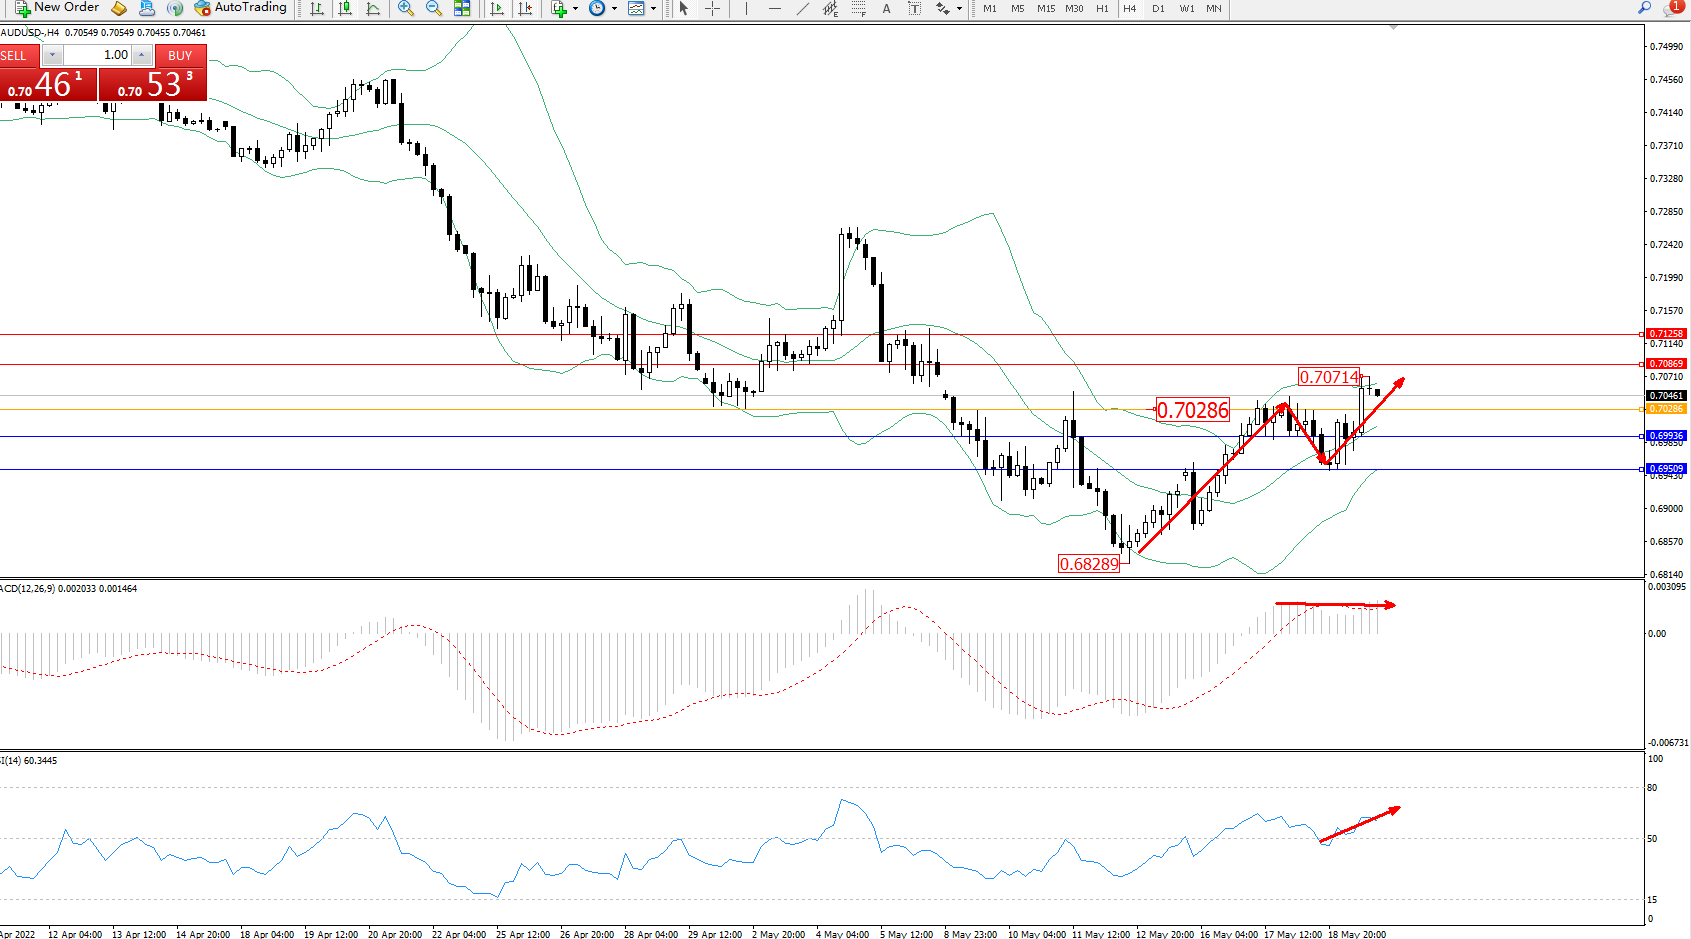Switch chart to candlestick mode
The width and height of the screenshot is (1691, 939).
(x=345, y=8)
